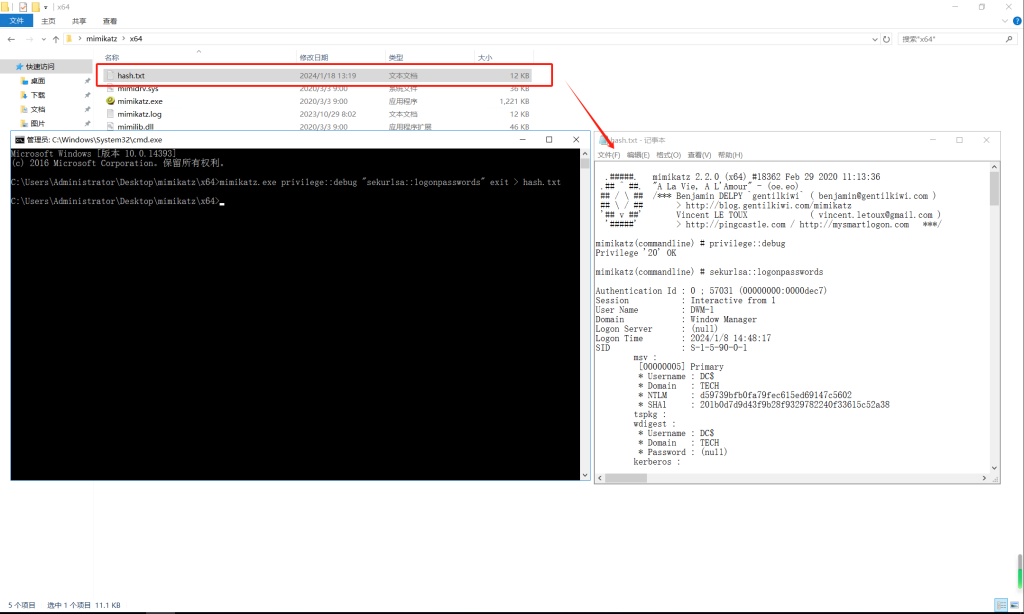This screenshot has width=1024, height=614.
Task: Open 编辑(E) menu in Notepad
Action: coord(638,155)
